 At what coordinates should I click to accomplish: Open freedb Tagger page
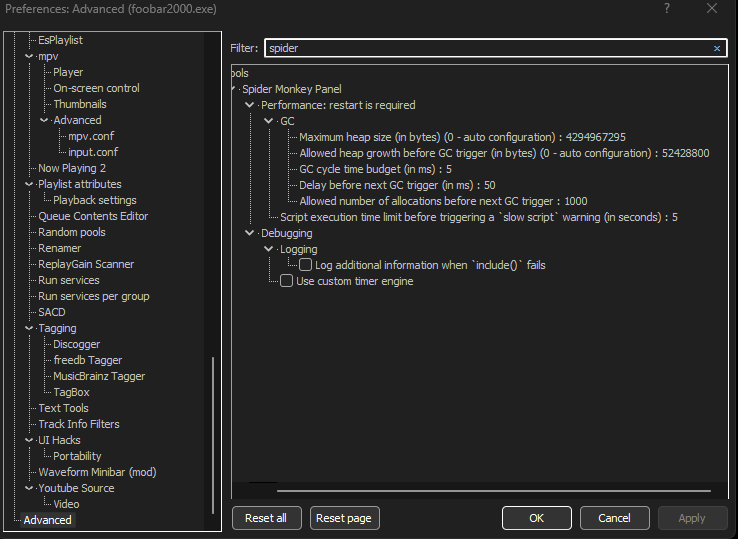(x=88, y=361)
